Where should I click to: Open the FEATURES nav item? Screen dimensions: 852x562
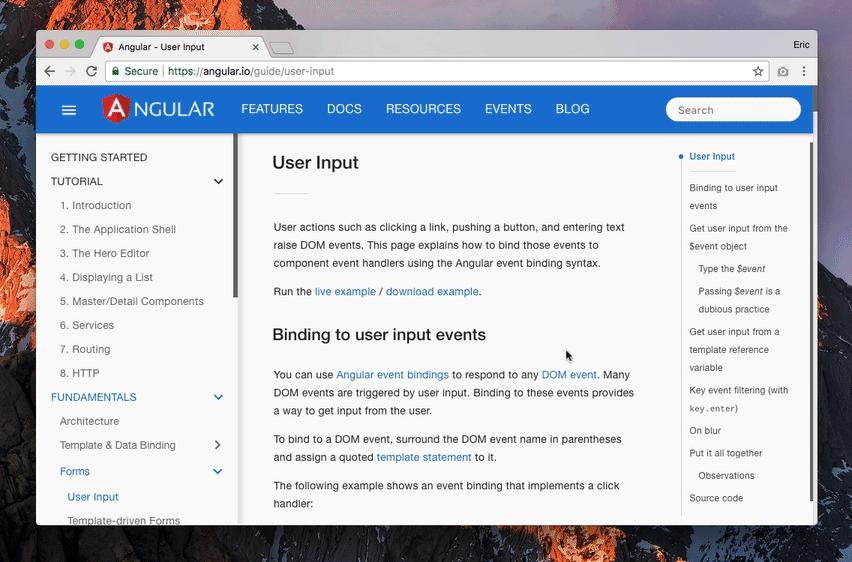[x=272, y=109]
